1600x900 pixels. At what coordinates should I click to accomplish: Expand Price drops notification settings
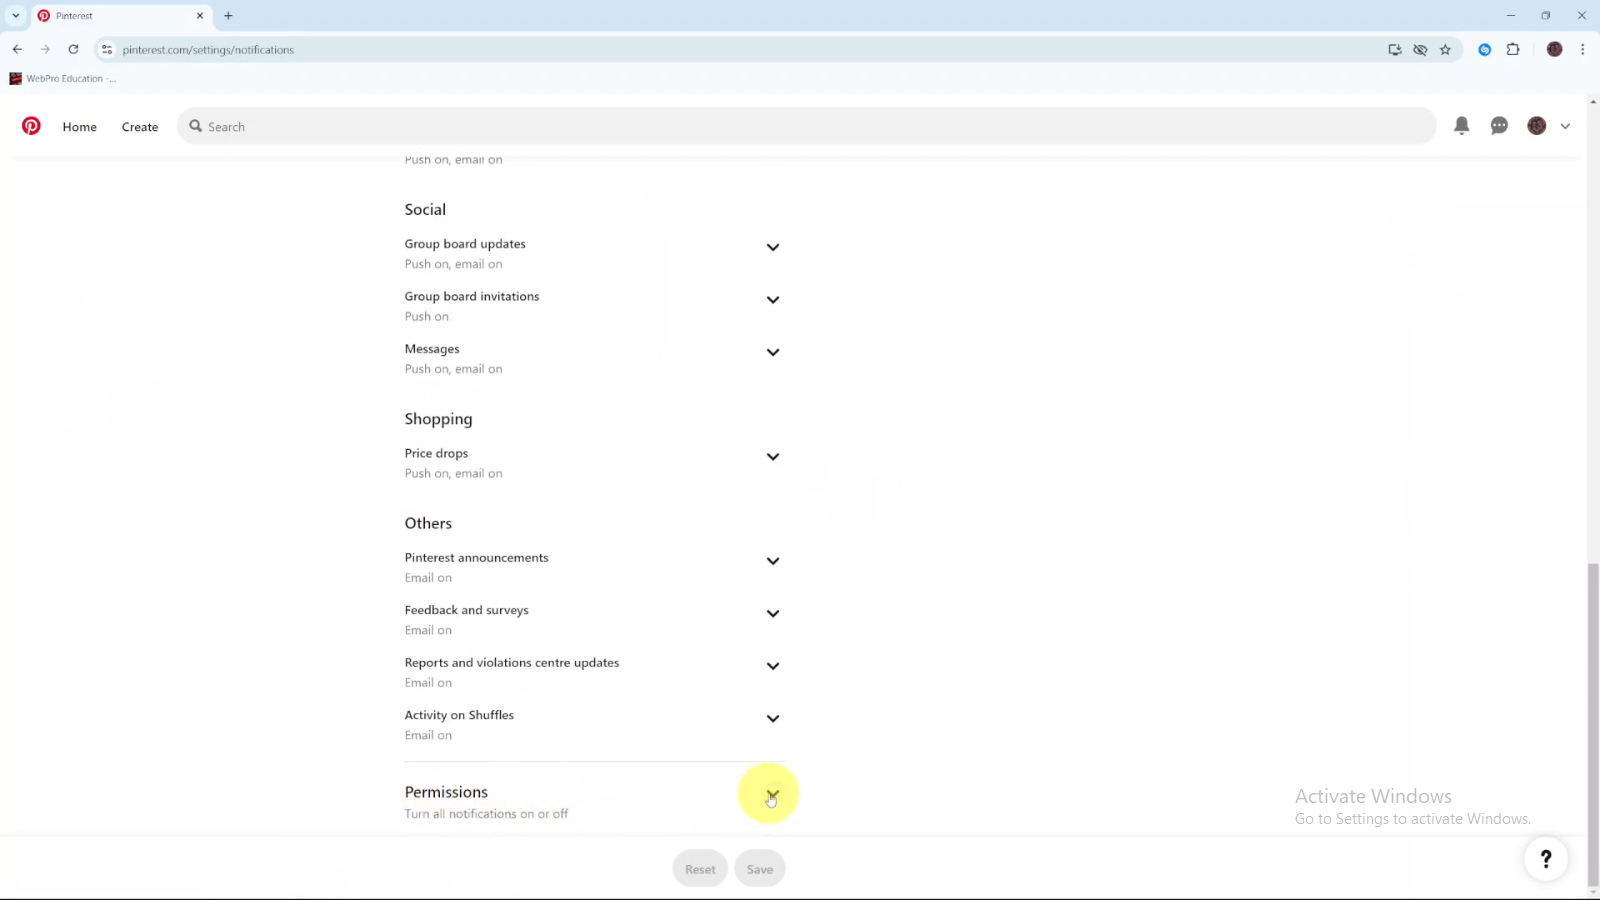[773, 457]
